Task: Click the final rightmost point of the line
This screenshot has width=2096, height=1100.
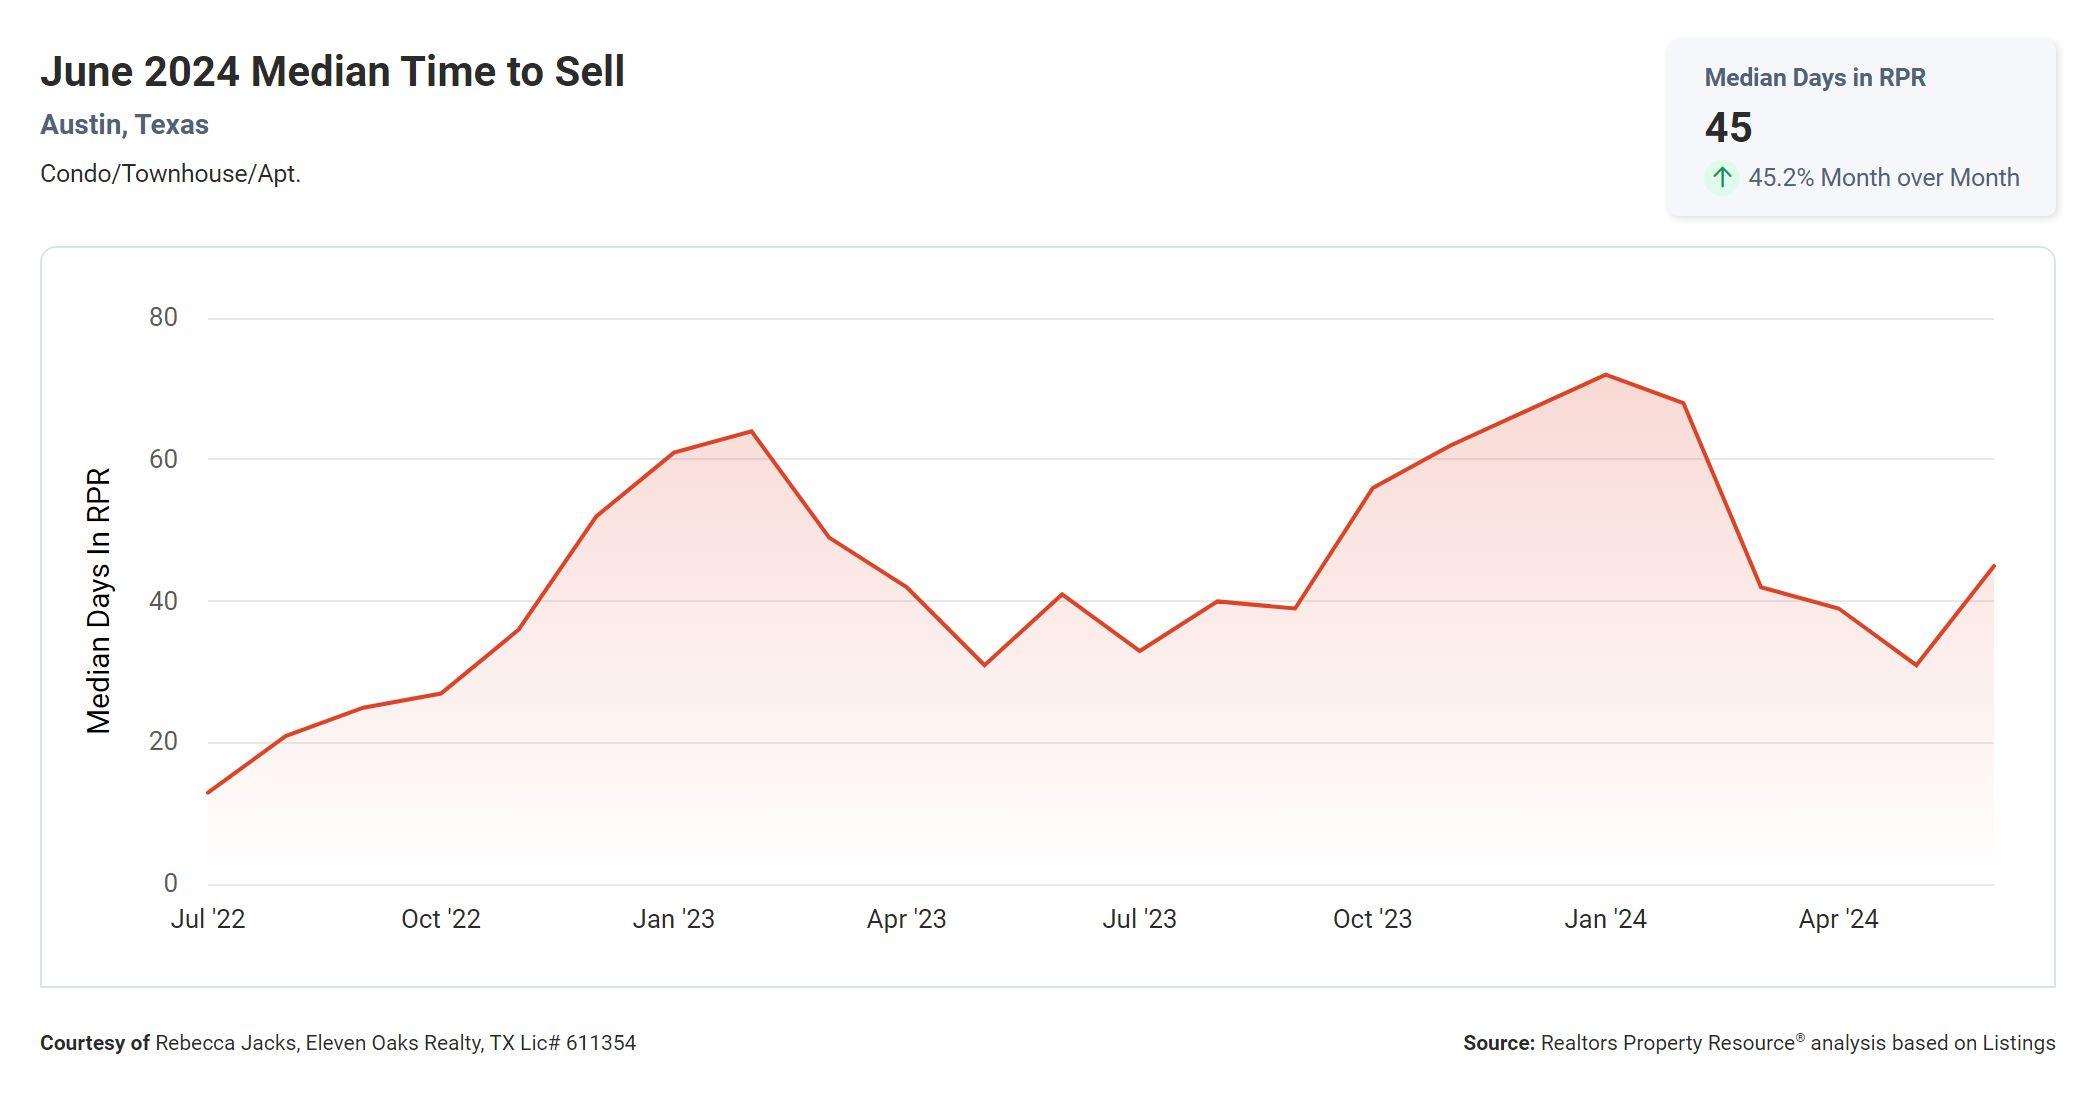Action: click(x=1994, y=566)
